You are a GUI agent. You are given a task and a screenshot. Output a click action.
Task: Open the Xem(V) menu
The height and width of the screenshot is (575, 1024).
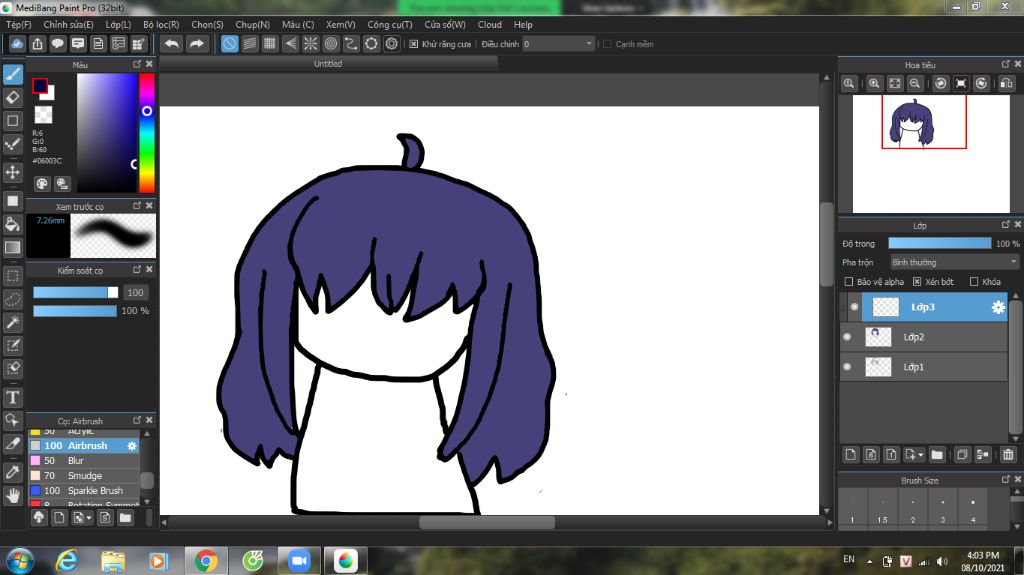pos(340,25)
